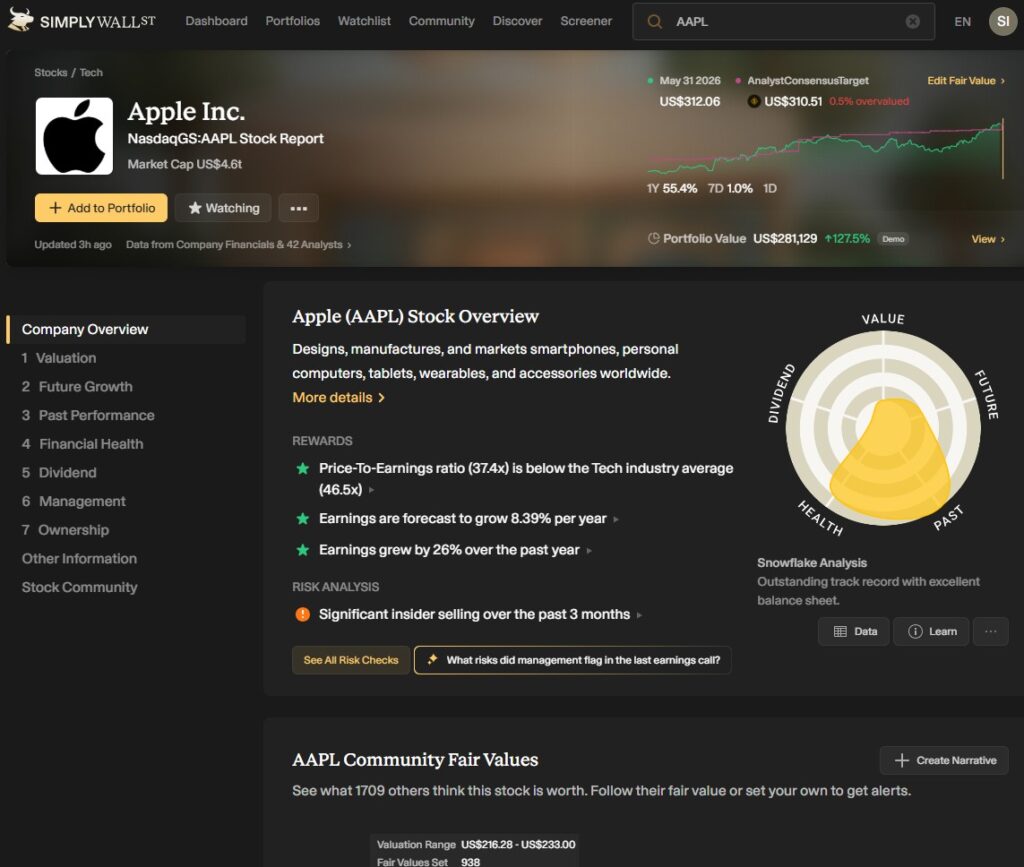The image size is (1024, 867).
Task: Open the EN language selector
Action: 962,22
